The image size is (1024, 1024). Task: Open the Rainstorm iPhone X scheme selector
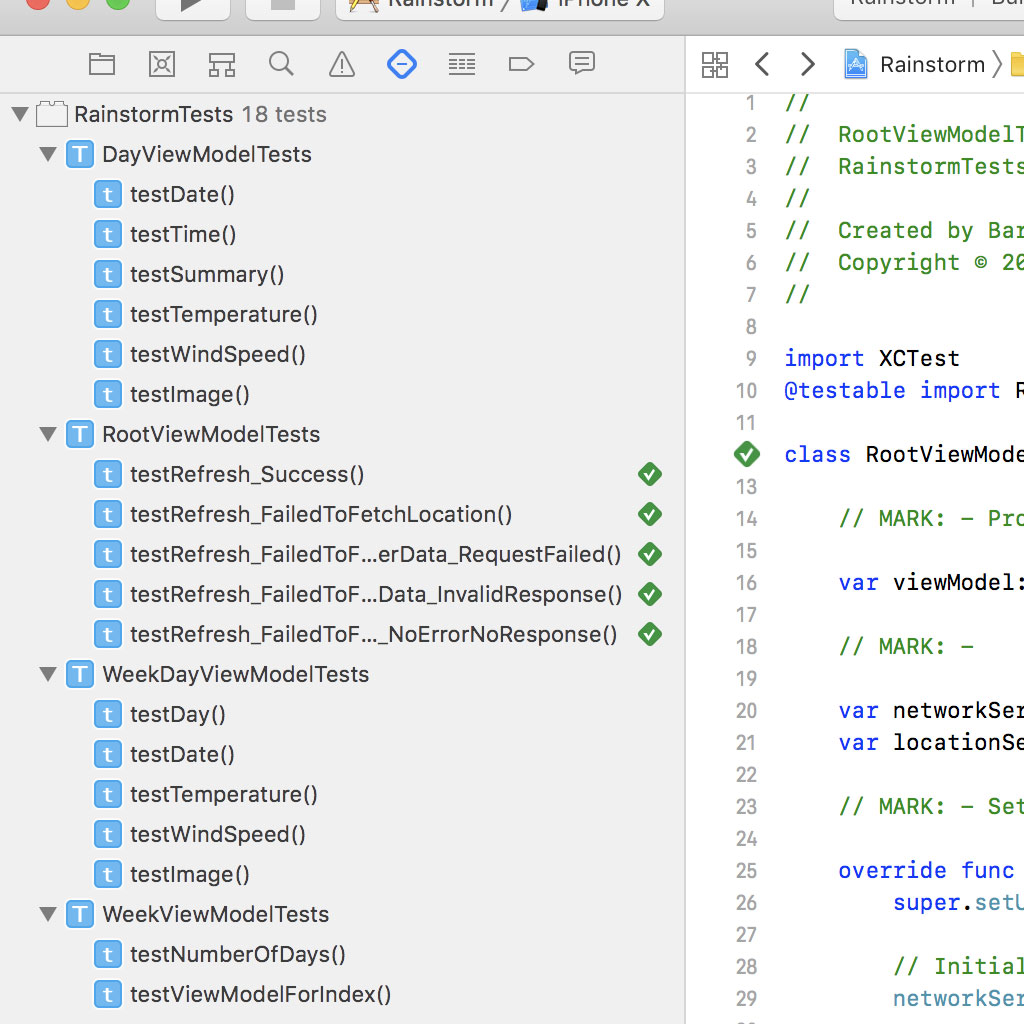click(500, 5)
